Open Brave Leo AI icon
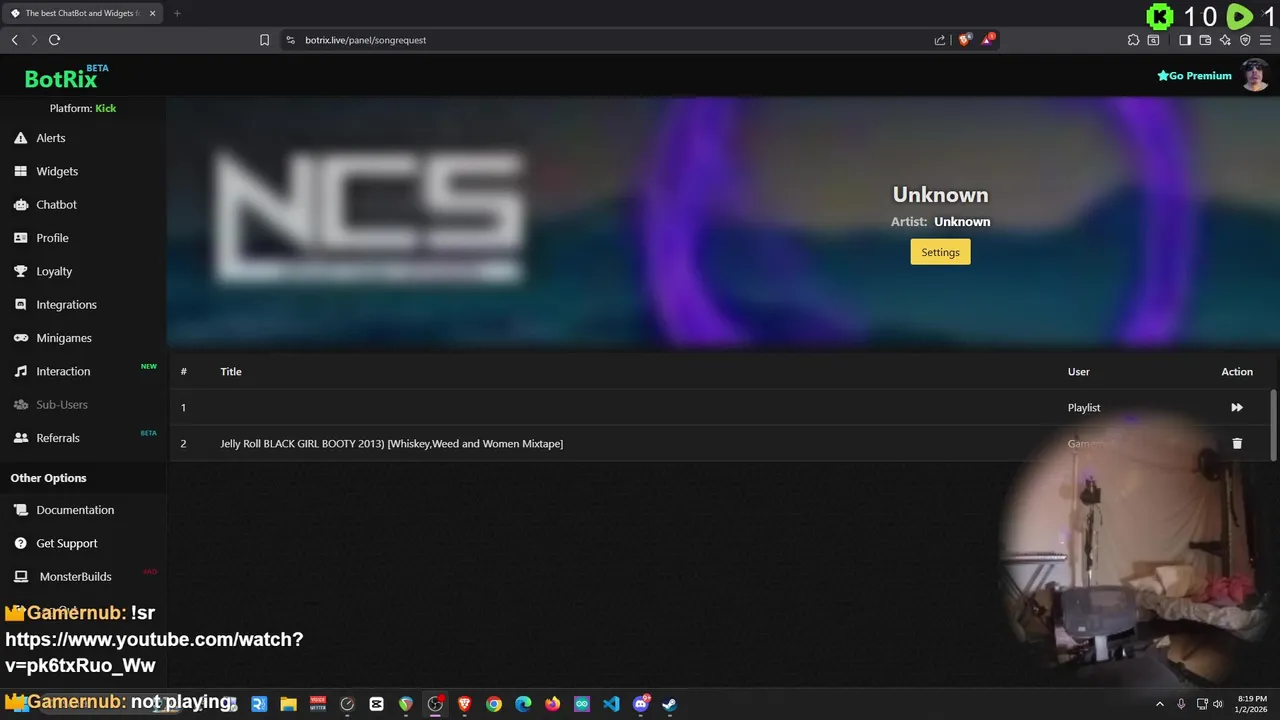1280x720 pixels. [1225, 40]
